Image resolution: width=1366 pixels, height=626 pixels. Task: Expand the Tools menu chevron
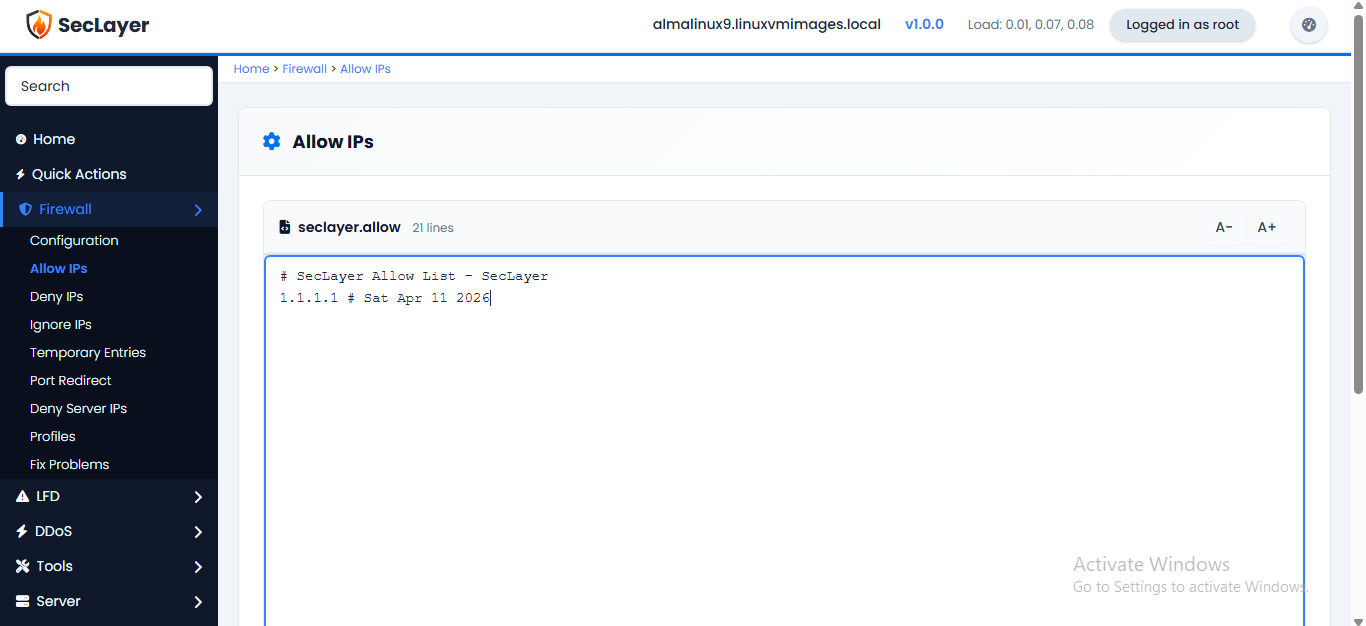tap(198, 567)
